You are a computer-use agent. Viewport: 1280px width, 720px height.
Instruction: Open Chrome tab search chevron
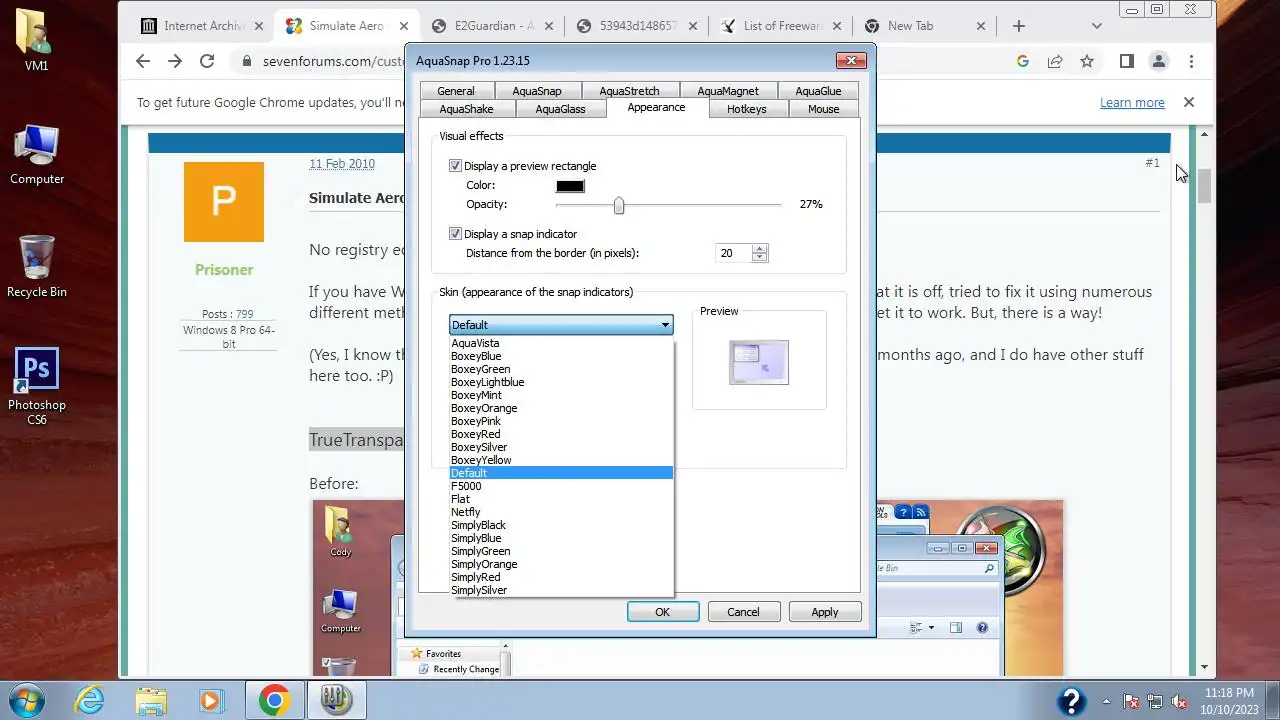[1097, 26]
